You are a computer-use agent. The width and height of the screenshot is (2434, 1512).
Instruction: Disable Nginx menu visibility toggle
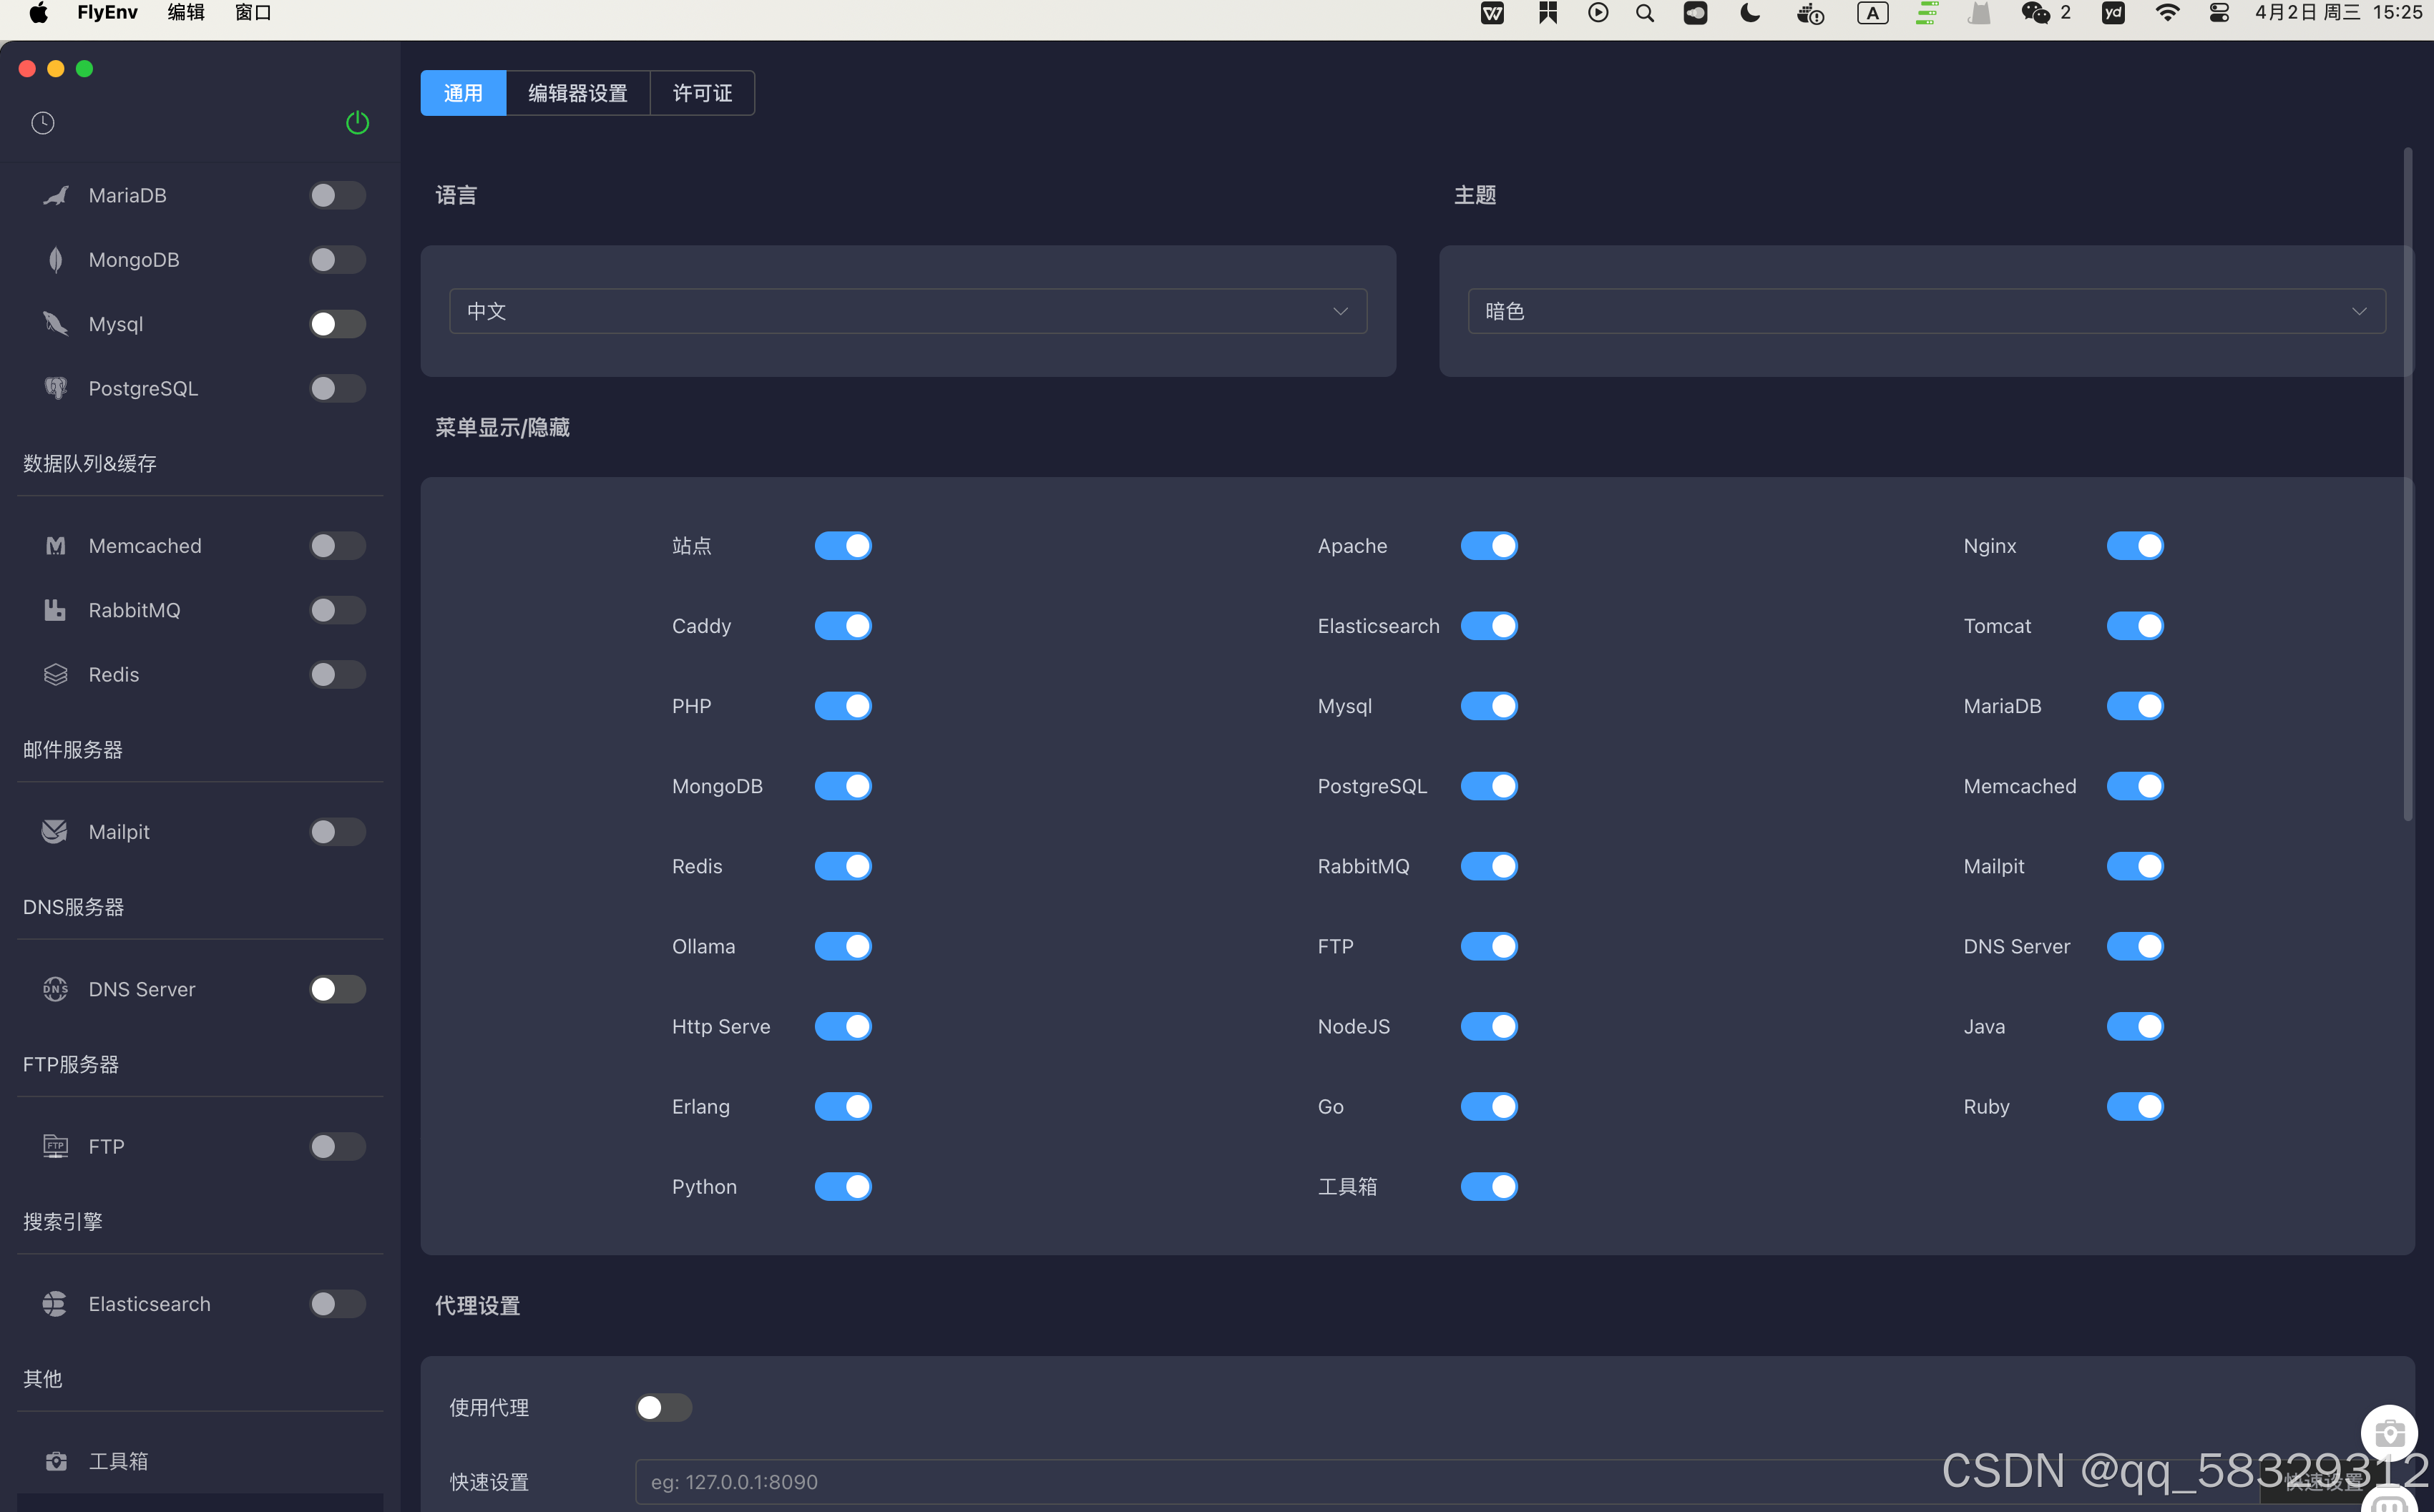click(x=2134, y=546)
